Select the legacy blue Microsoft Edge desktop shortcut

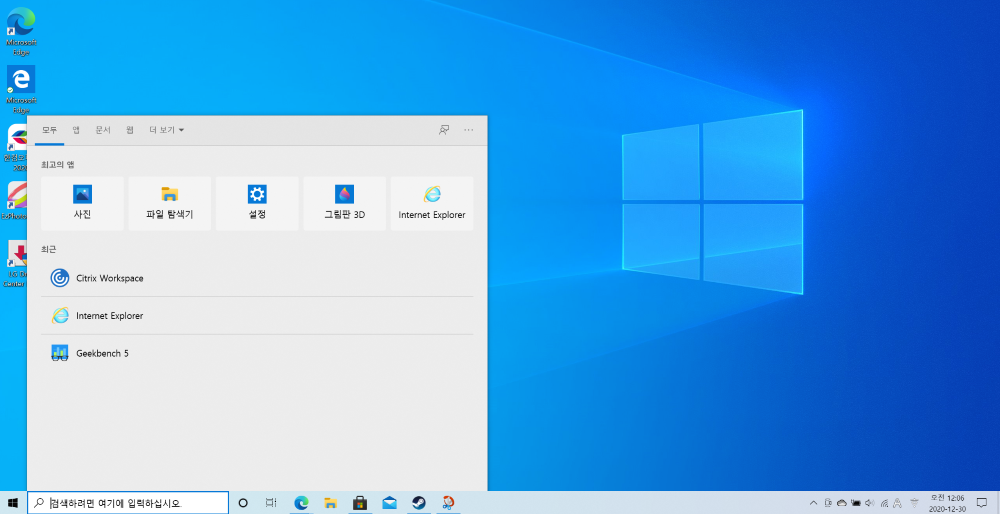pyautogui.click(x=21, y=89)
